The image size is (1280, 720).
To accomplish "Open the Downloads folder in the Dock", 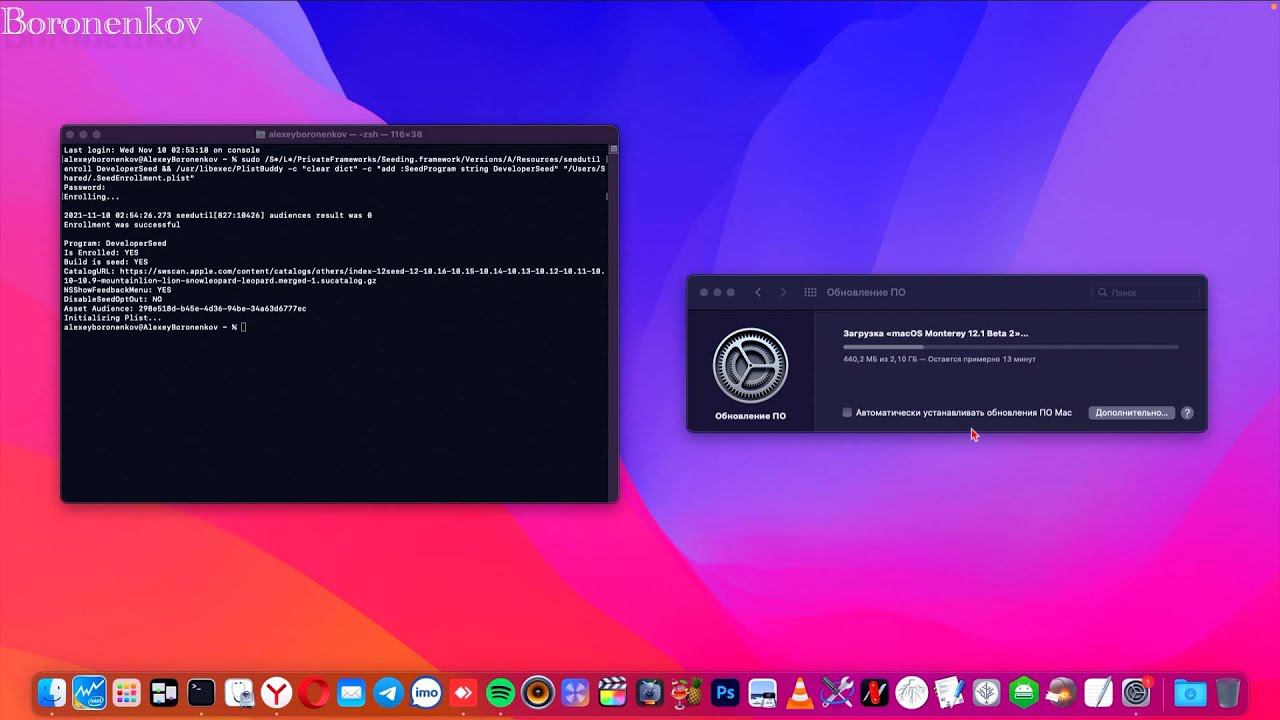I will point(1190,692).
